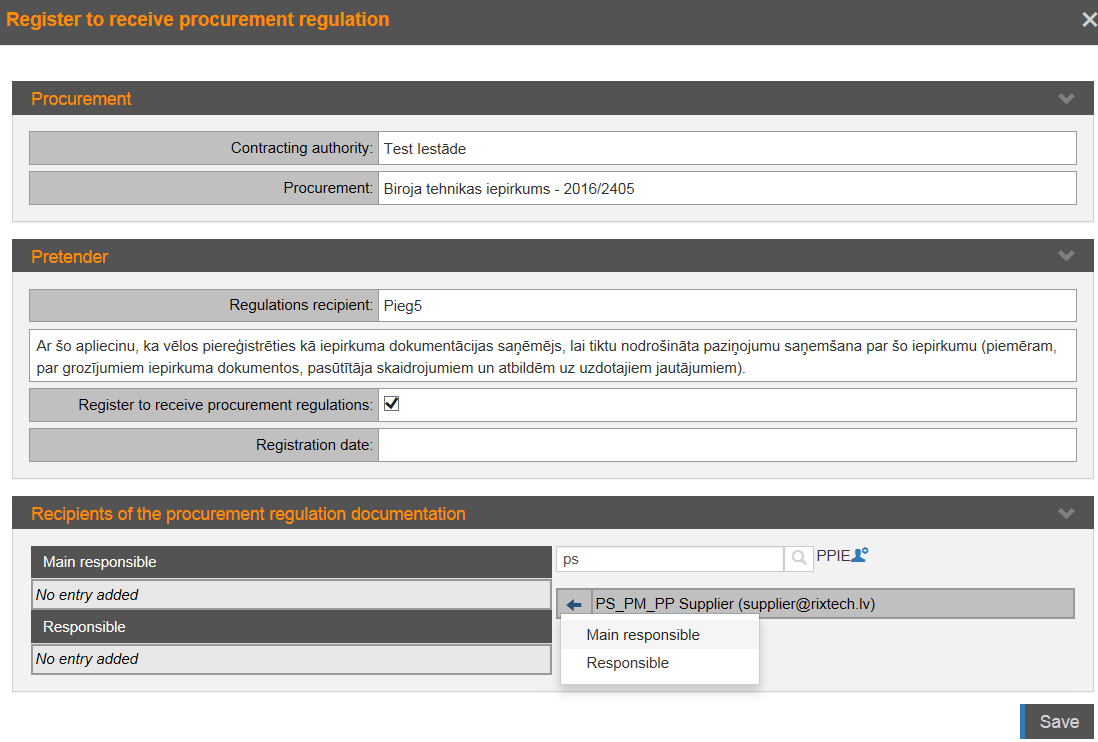Click the left arrow beside PS_PM_PP Supplier

(574, 604)
